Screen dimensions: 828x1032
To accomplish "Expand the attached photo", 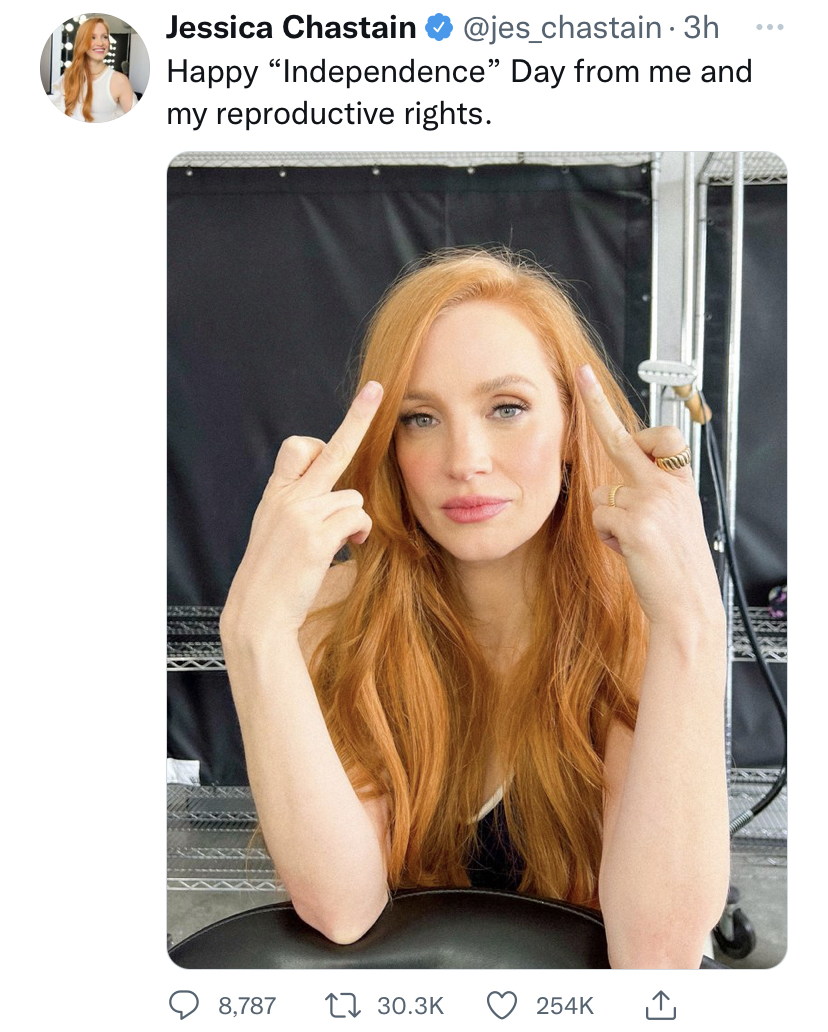I will coord(477,560).
